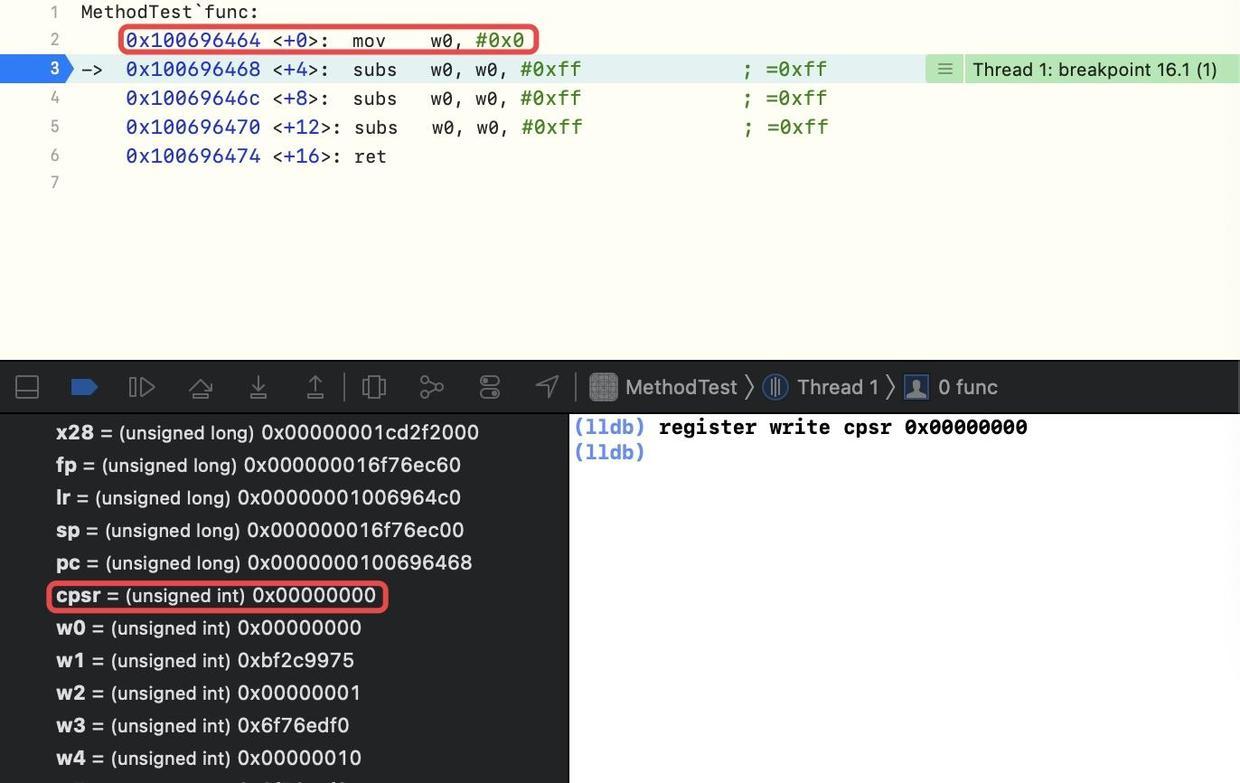
Task: Select 0 func stack frame
Action: coord(951,387)
